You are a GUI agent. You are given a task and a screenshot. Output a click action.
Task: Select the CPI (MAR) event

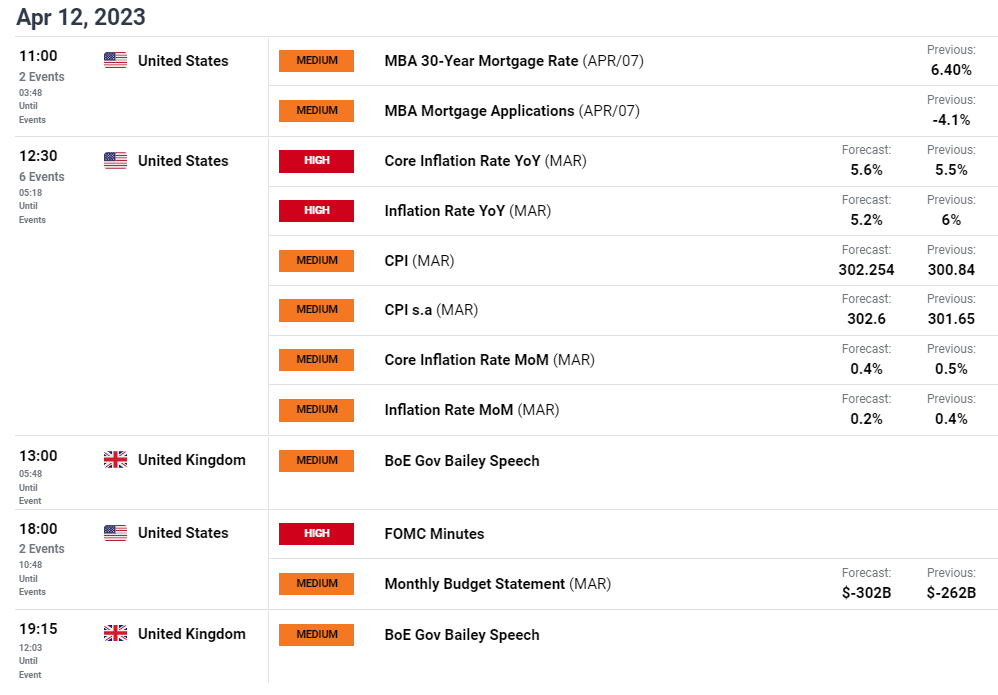(x=633, y=260)
